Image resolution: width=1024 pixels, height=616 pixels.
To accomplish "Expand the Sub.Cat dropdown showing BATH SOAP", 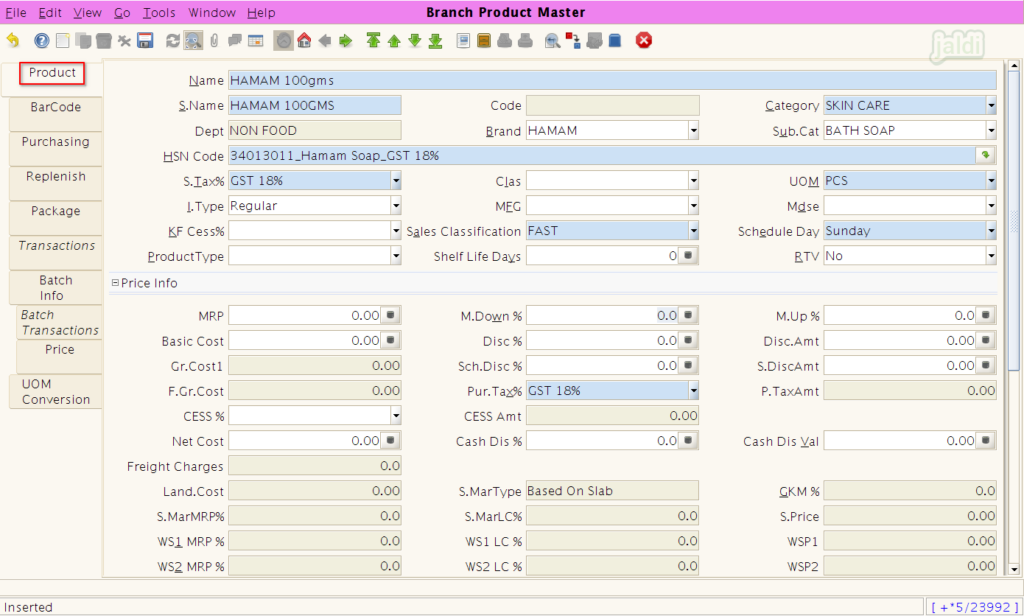I will (991, 131).
